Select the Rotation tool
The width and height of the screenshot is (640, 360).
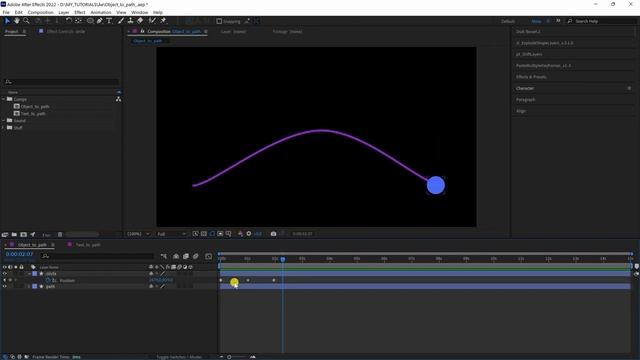tap(69, 20)
